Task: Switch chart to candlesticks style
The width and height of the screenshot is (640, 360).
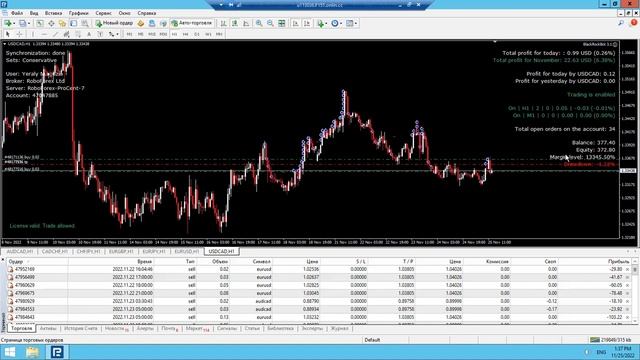Action: [235, 23]
